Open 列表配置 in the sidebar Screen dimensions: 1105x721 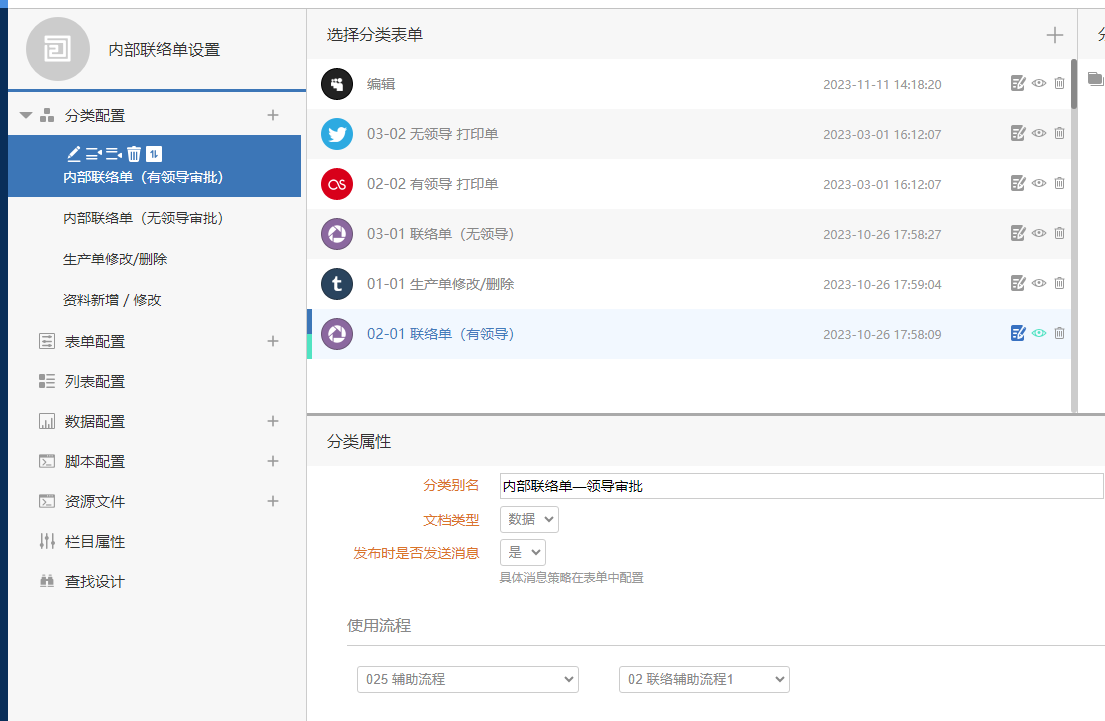point(95,381)
